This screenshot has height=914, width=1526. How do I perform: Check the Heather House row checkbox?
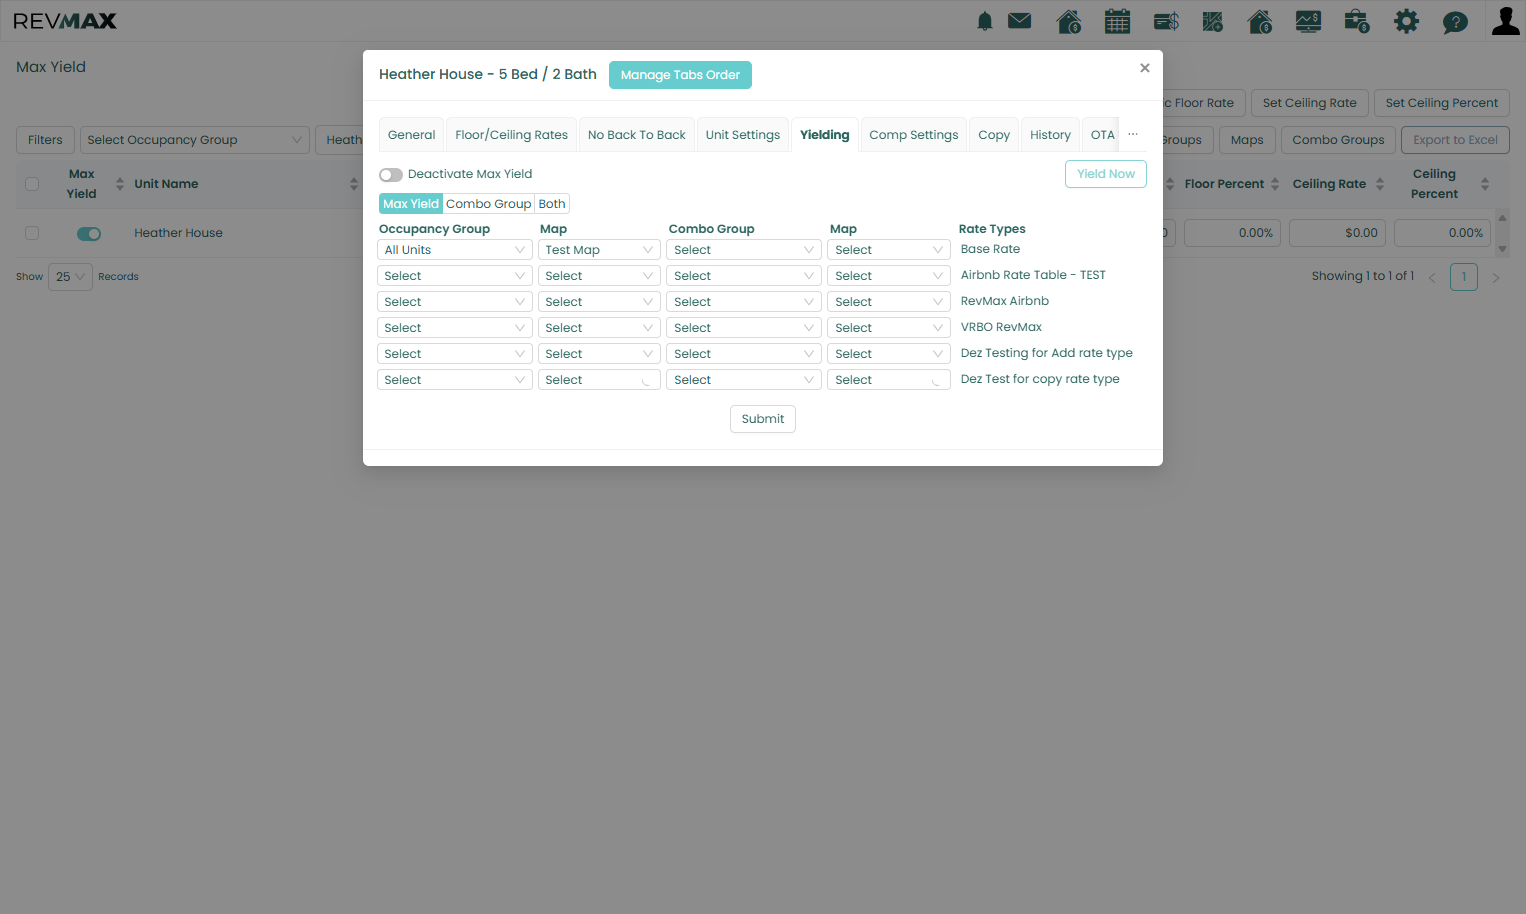[32, 233]
